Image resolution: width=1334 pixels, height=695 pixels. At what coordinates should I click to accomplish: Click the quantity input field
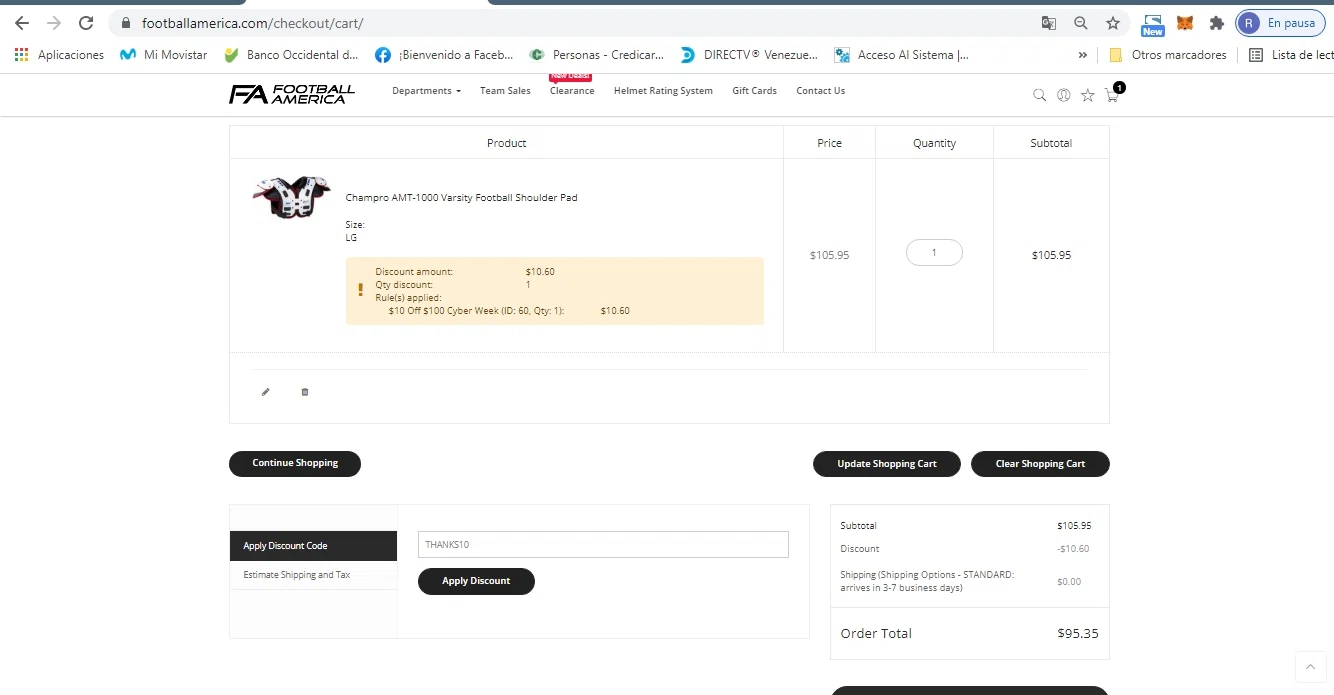934,253
